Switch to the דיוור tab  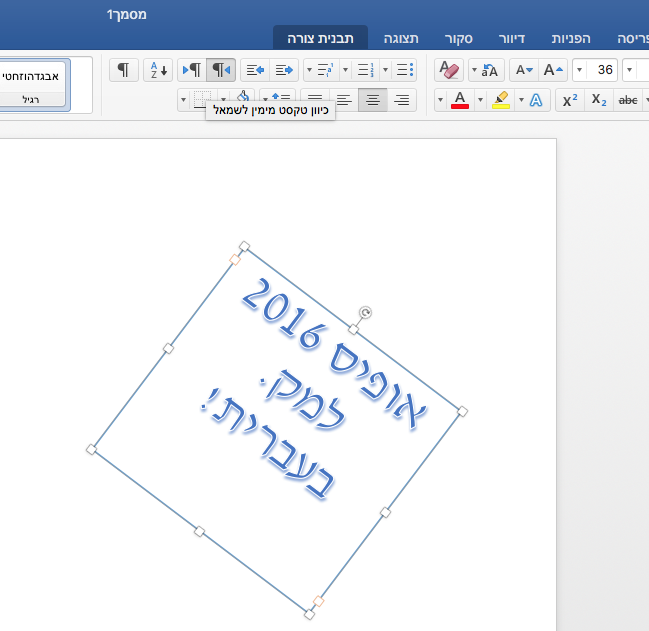coord(512,38)
